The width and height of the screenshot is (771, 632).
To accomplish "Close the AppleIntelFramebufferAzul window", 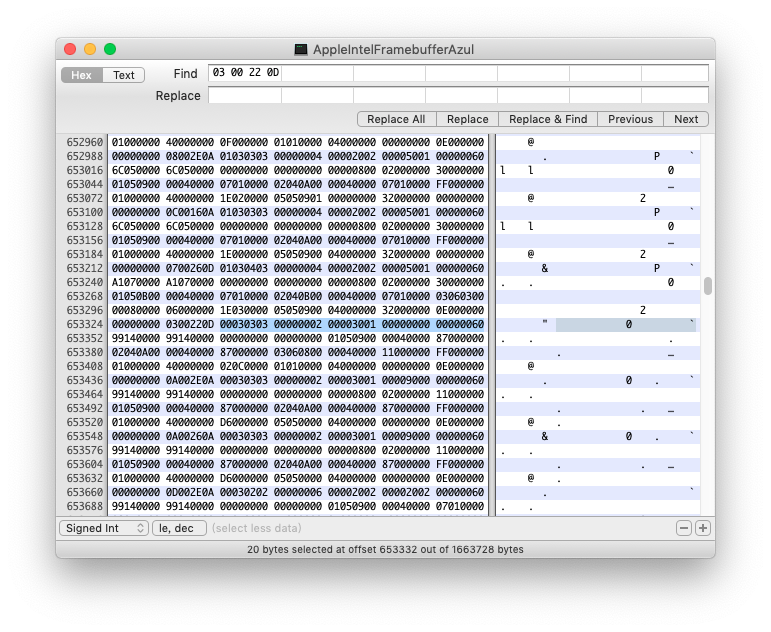I will pyautogui.click(x=70, y=49).
